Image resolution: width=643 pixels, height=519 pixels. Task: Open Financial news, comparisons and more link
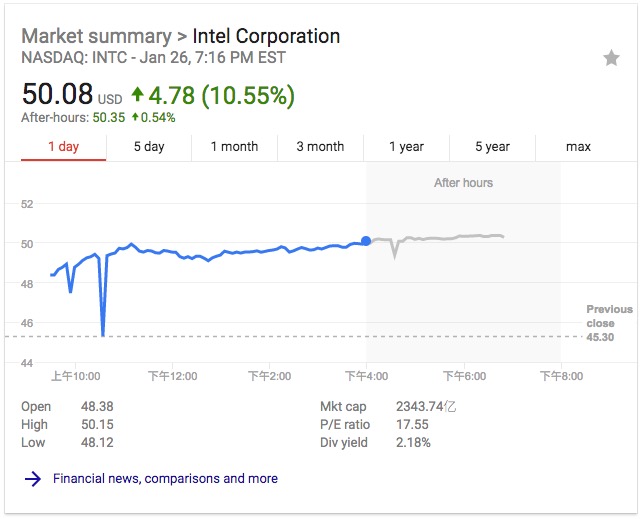165,479
